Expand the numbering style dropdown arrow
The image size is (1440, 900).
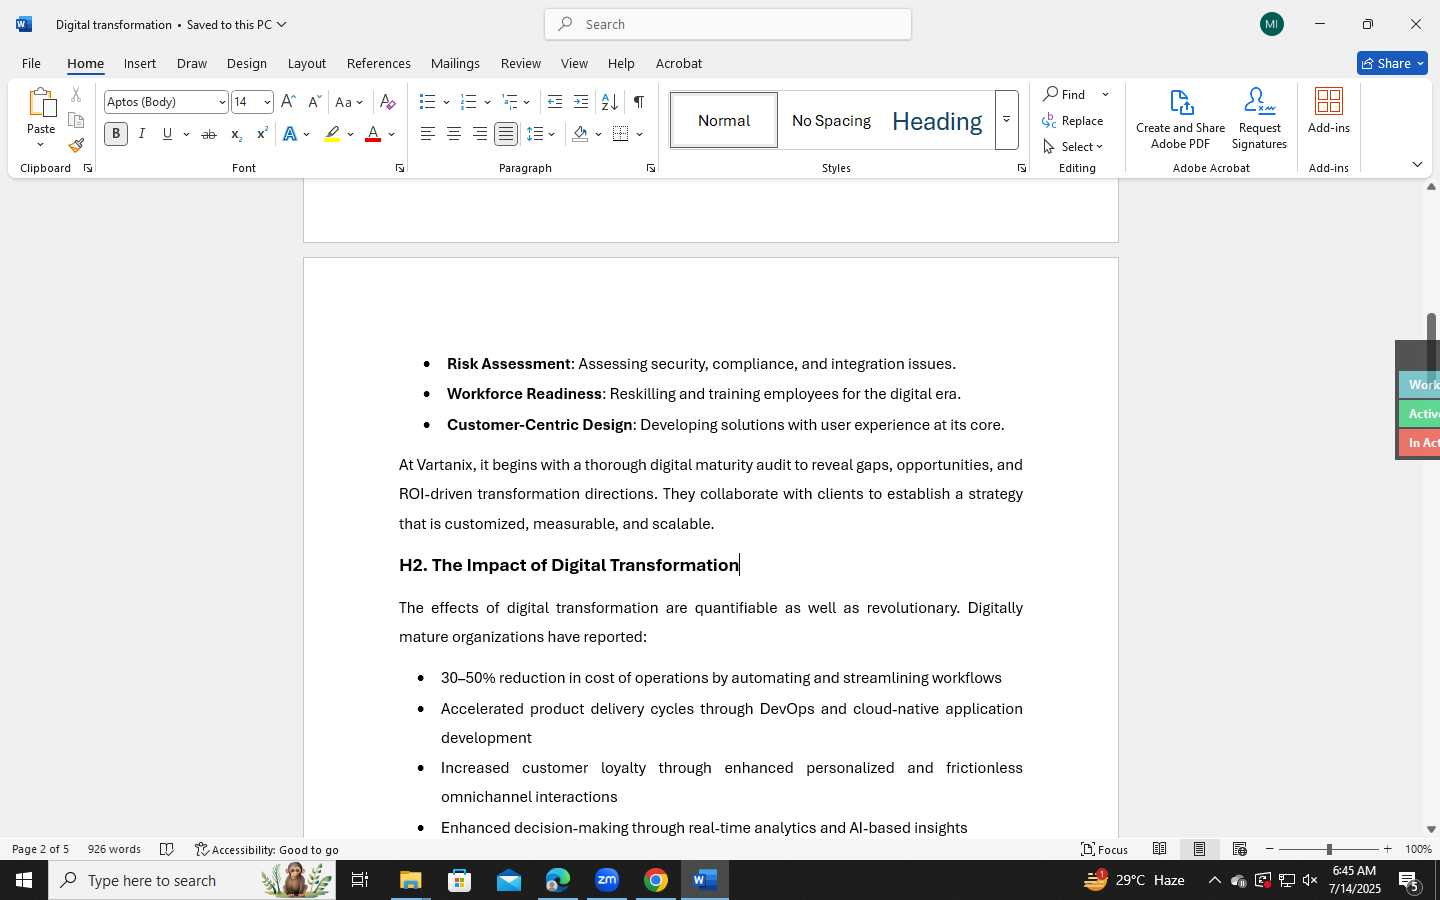(x=487, y=102)
